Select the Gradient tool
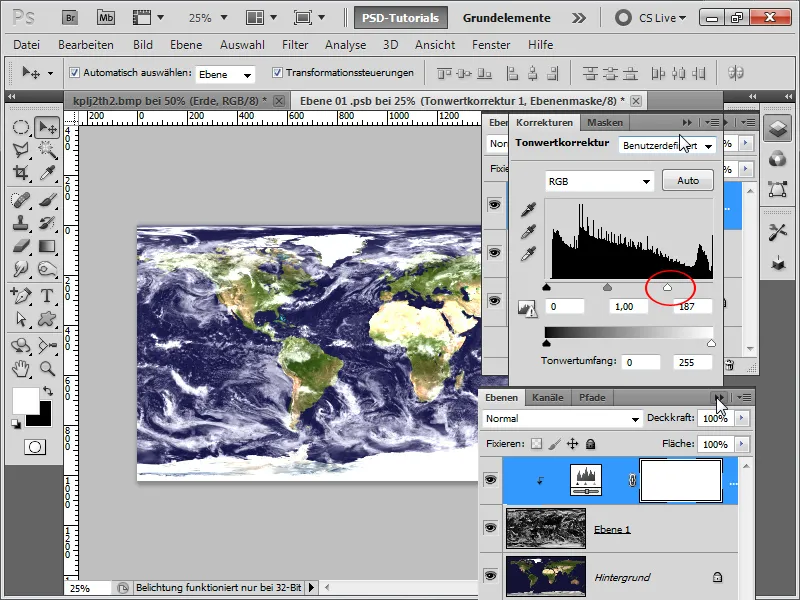The width and height of the screenshot is (800, 600). (47, 246)
